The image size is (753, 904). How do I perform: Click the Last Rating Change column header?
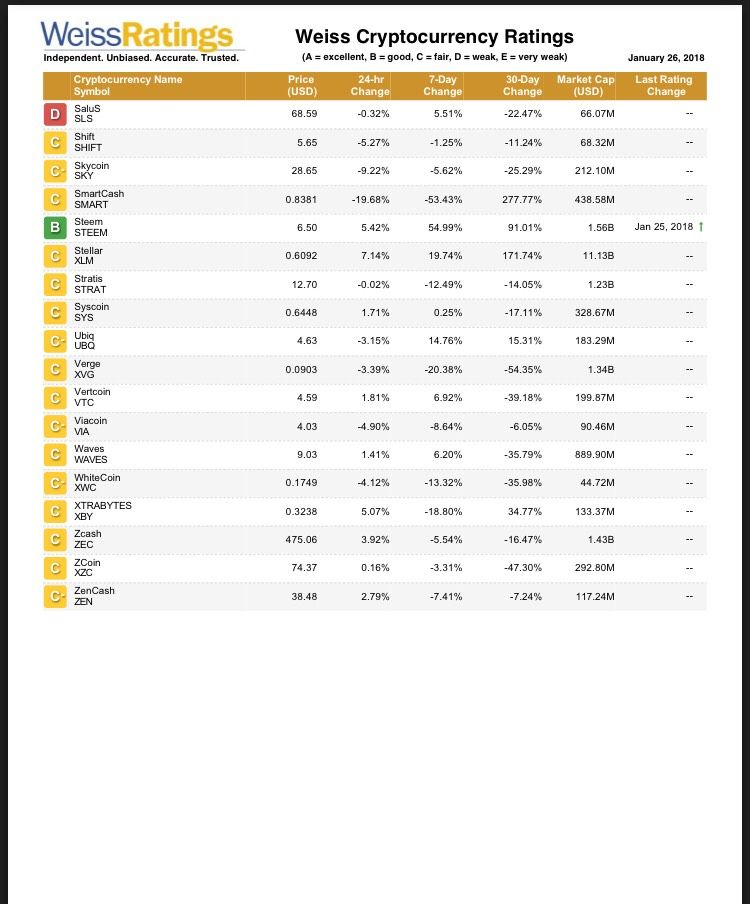tap(663, 85)
